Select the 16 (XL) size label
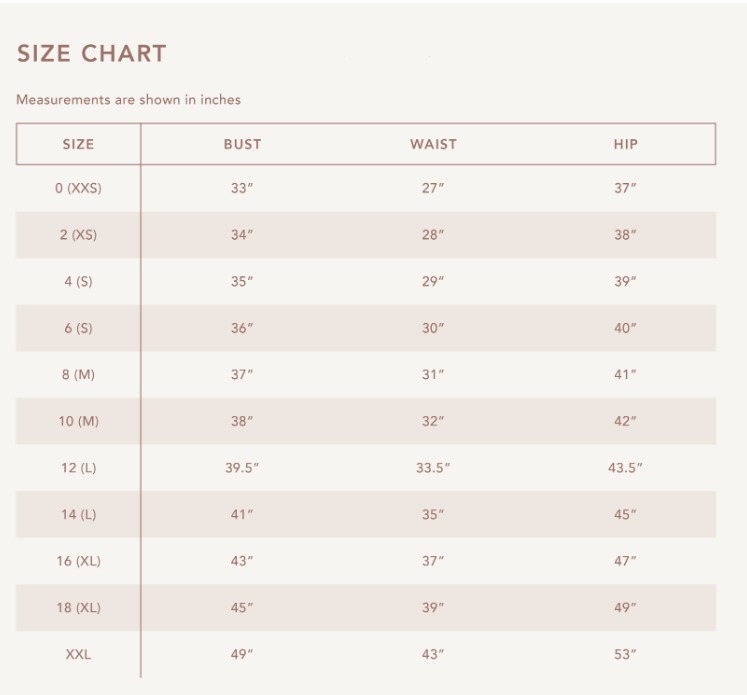The image size is (747, 695). tap(78, 561)
